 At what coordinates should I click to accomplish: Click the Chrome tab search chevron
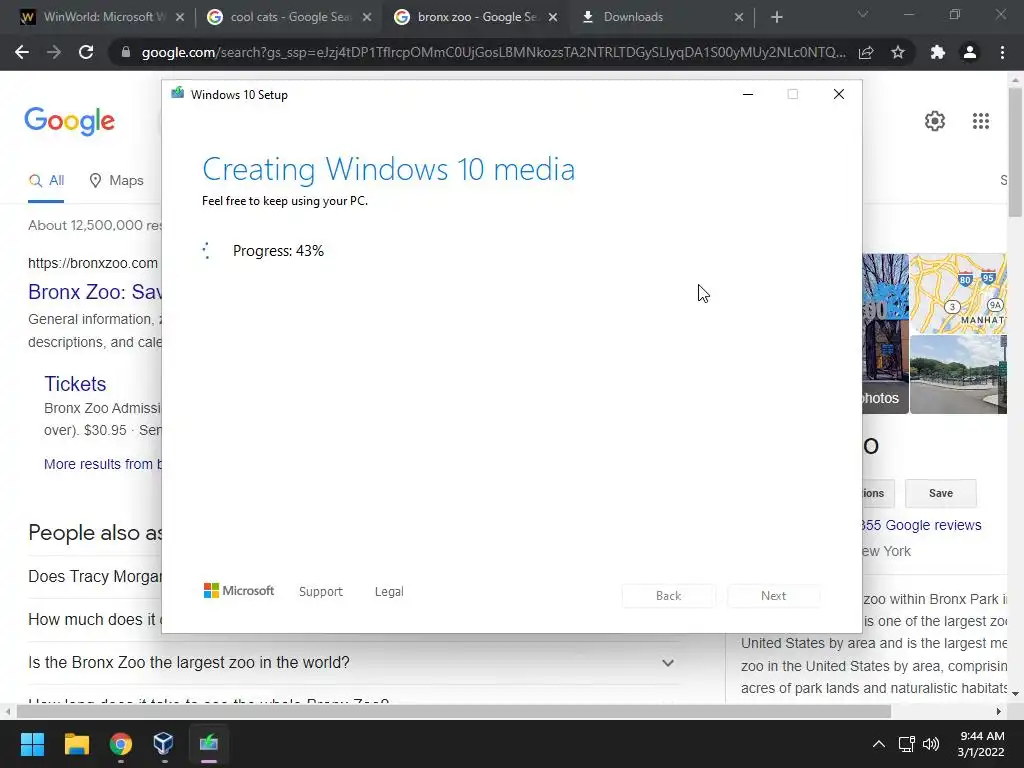coord(863,14)
